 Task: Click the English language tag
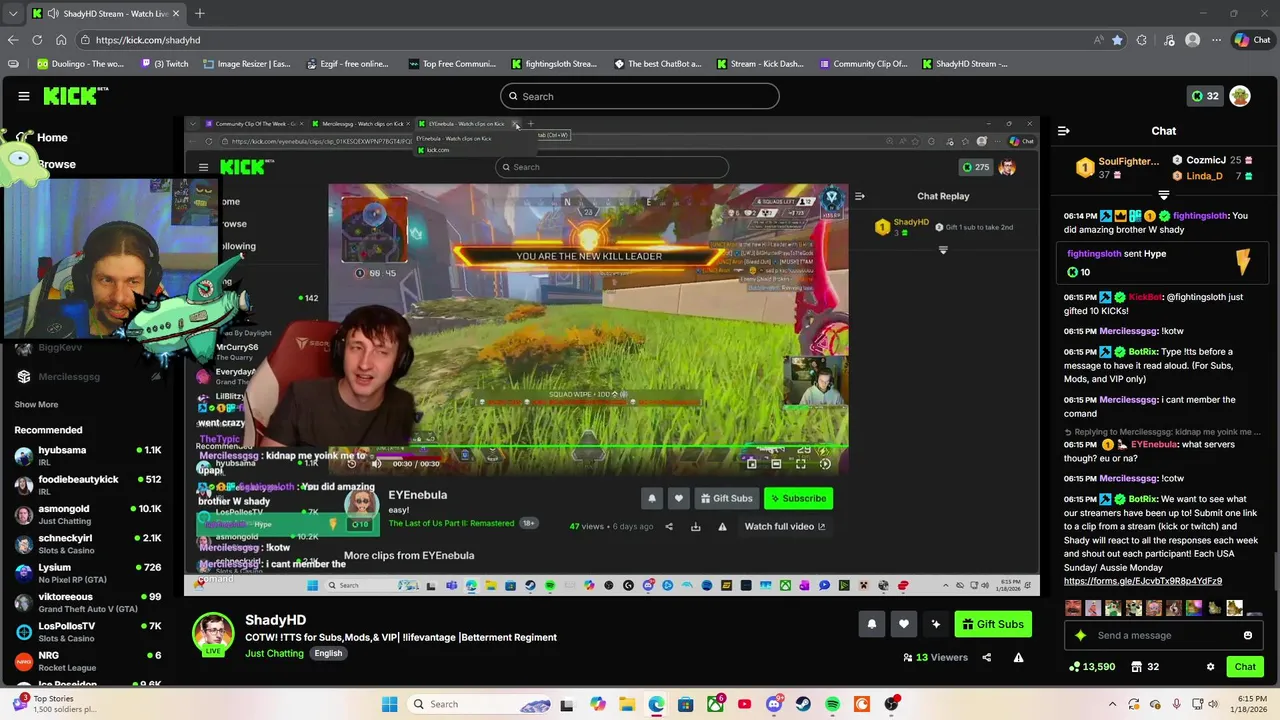(x=328, y=653)
